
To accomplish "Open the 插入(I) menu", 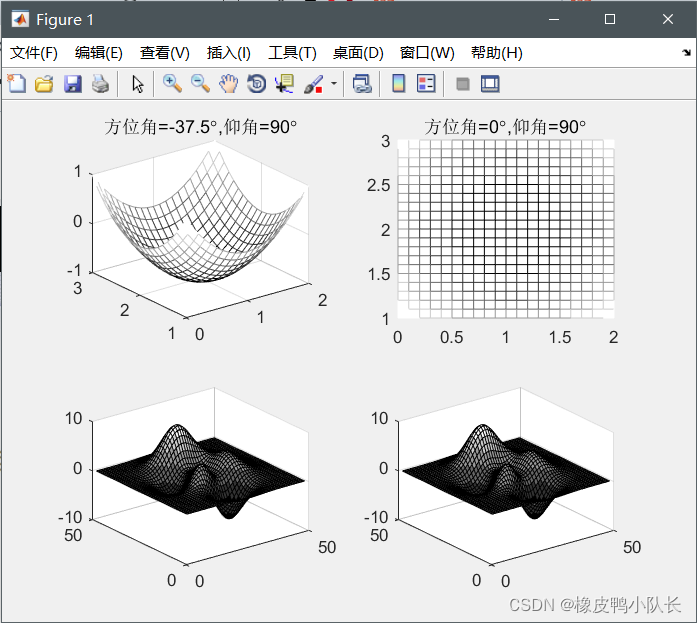I will [x=228, y=53].
